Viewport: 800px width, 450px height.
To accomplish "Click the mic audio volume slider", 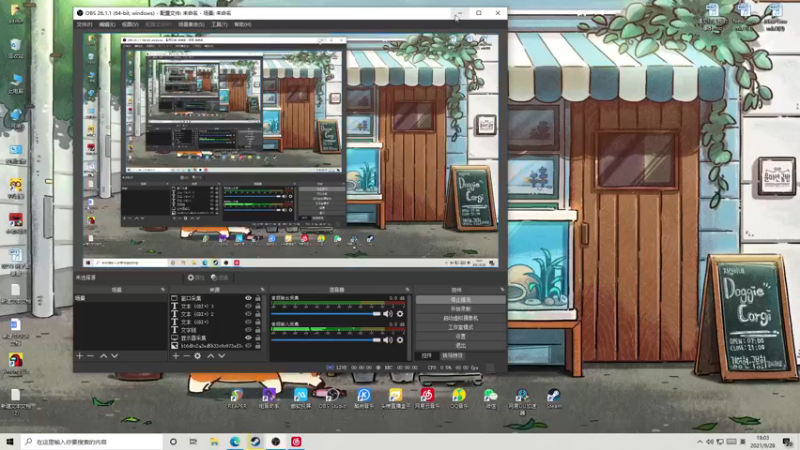I will click(326, 340).
